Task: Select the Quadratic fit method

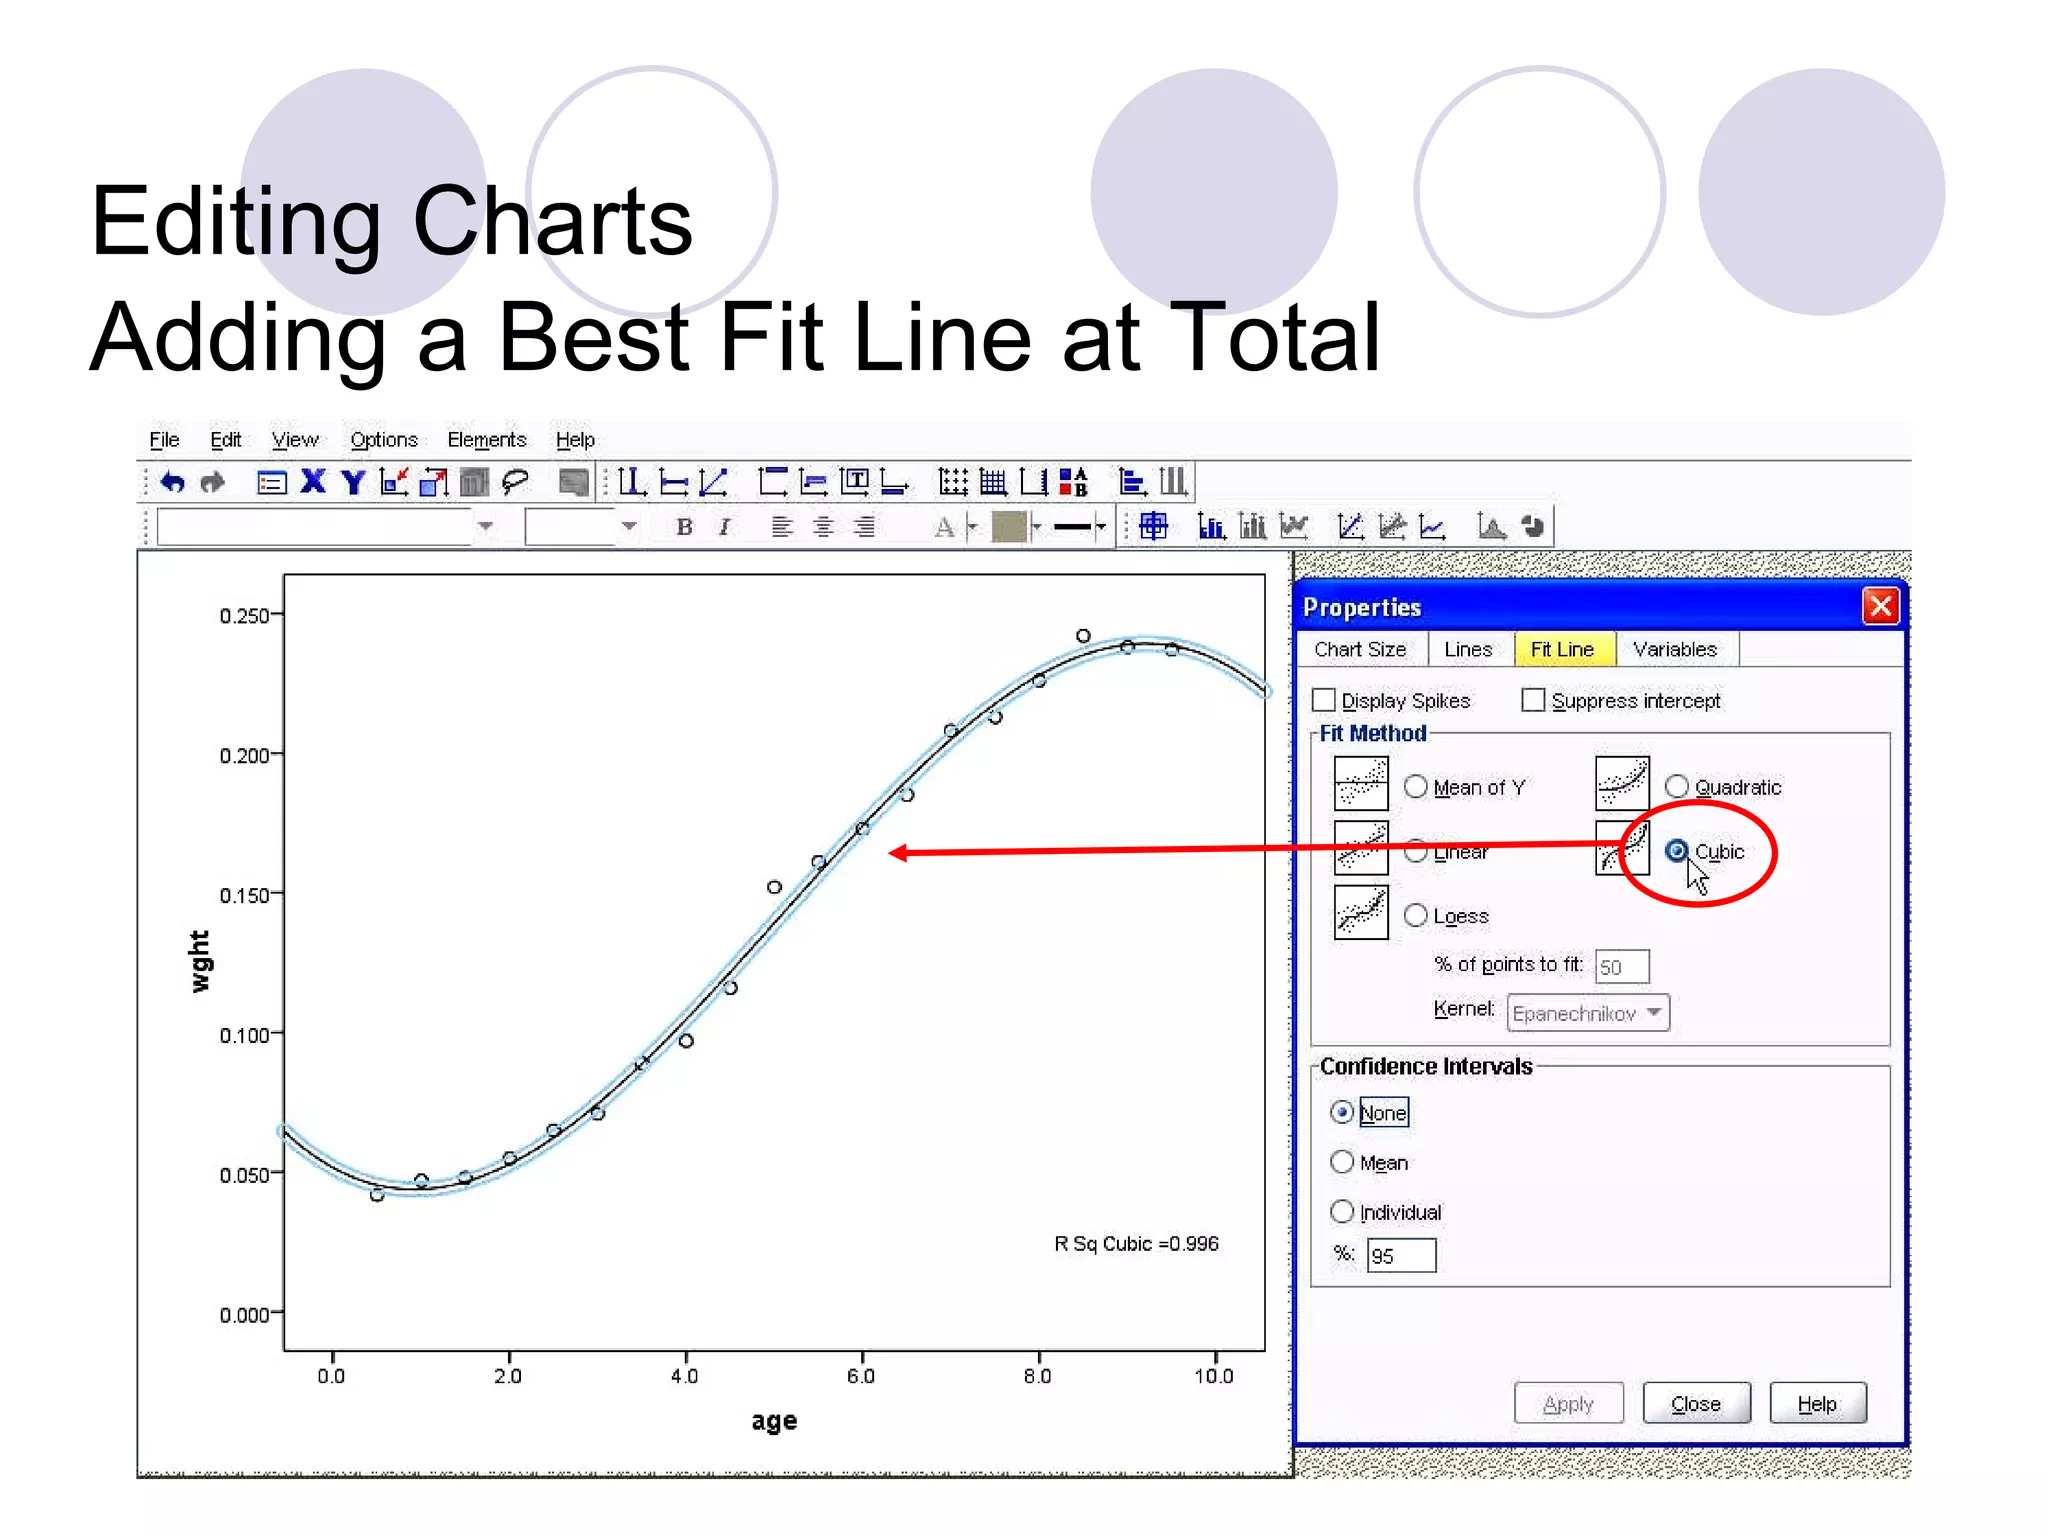Action: (x=1677, y=787)
